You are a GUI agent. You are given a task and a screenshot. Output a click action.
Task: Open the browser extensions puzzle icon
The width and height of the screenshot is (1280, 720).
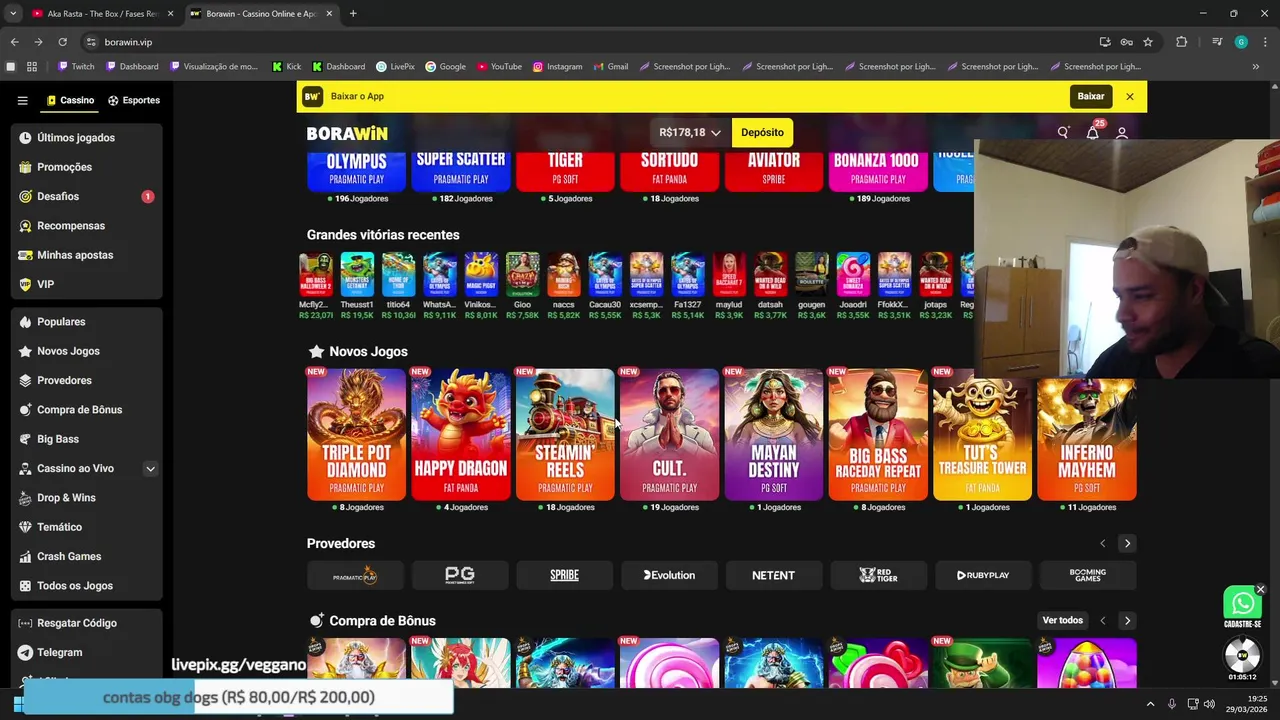click(1181, 42)
